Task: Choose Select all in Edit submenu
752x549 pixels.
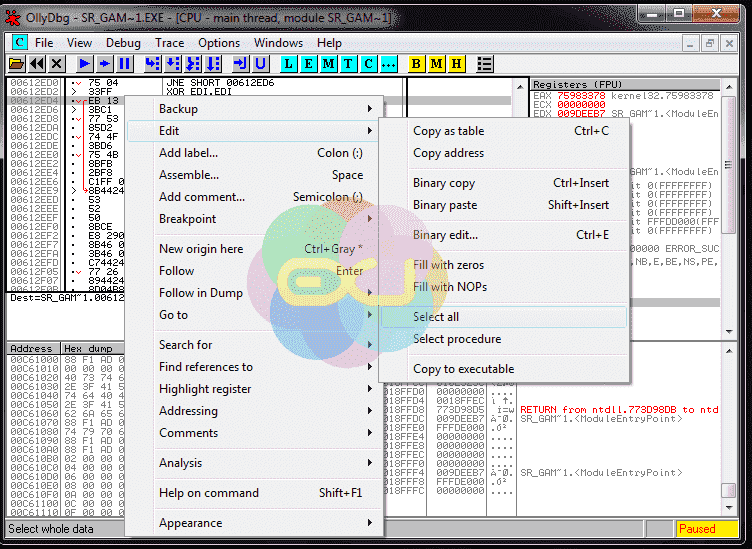Action: coord(504,317)
